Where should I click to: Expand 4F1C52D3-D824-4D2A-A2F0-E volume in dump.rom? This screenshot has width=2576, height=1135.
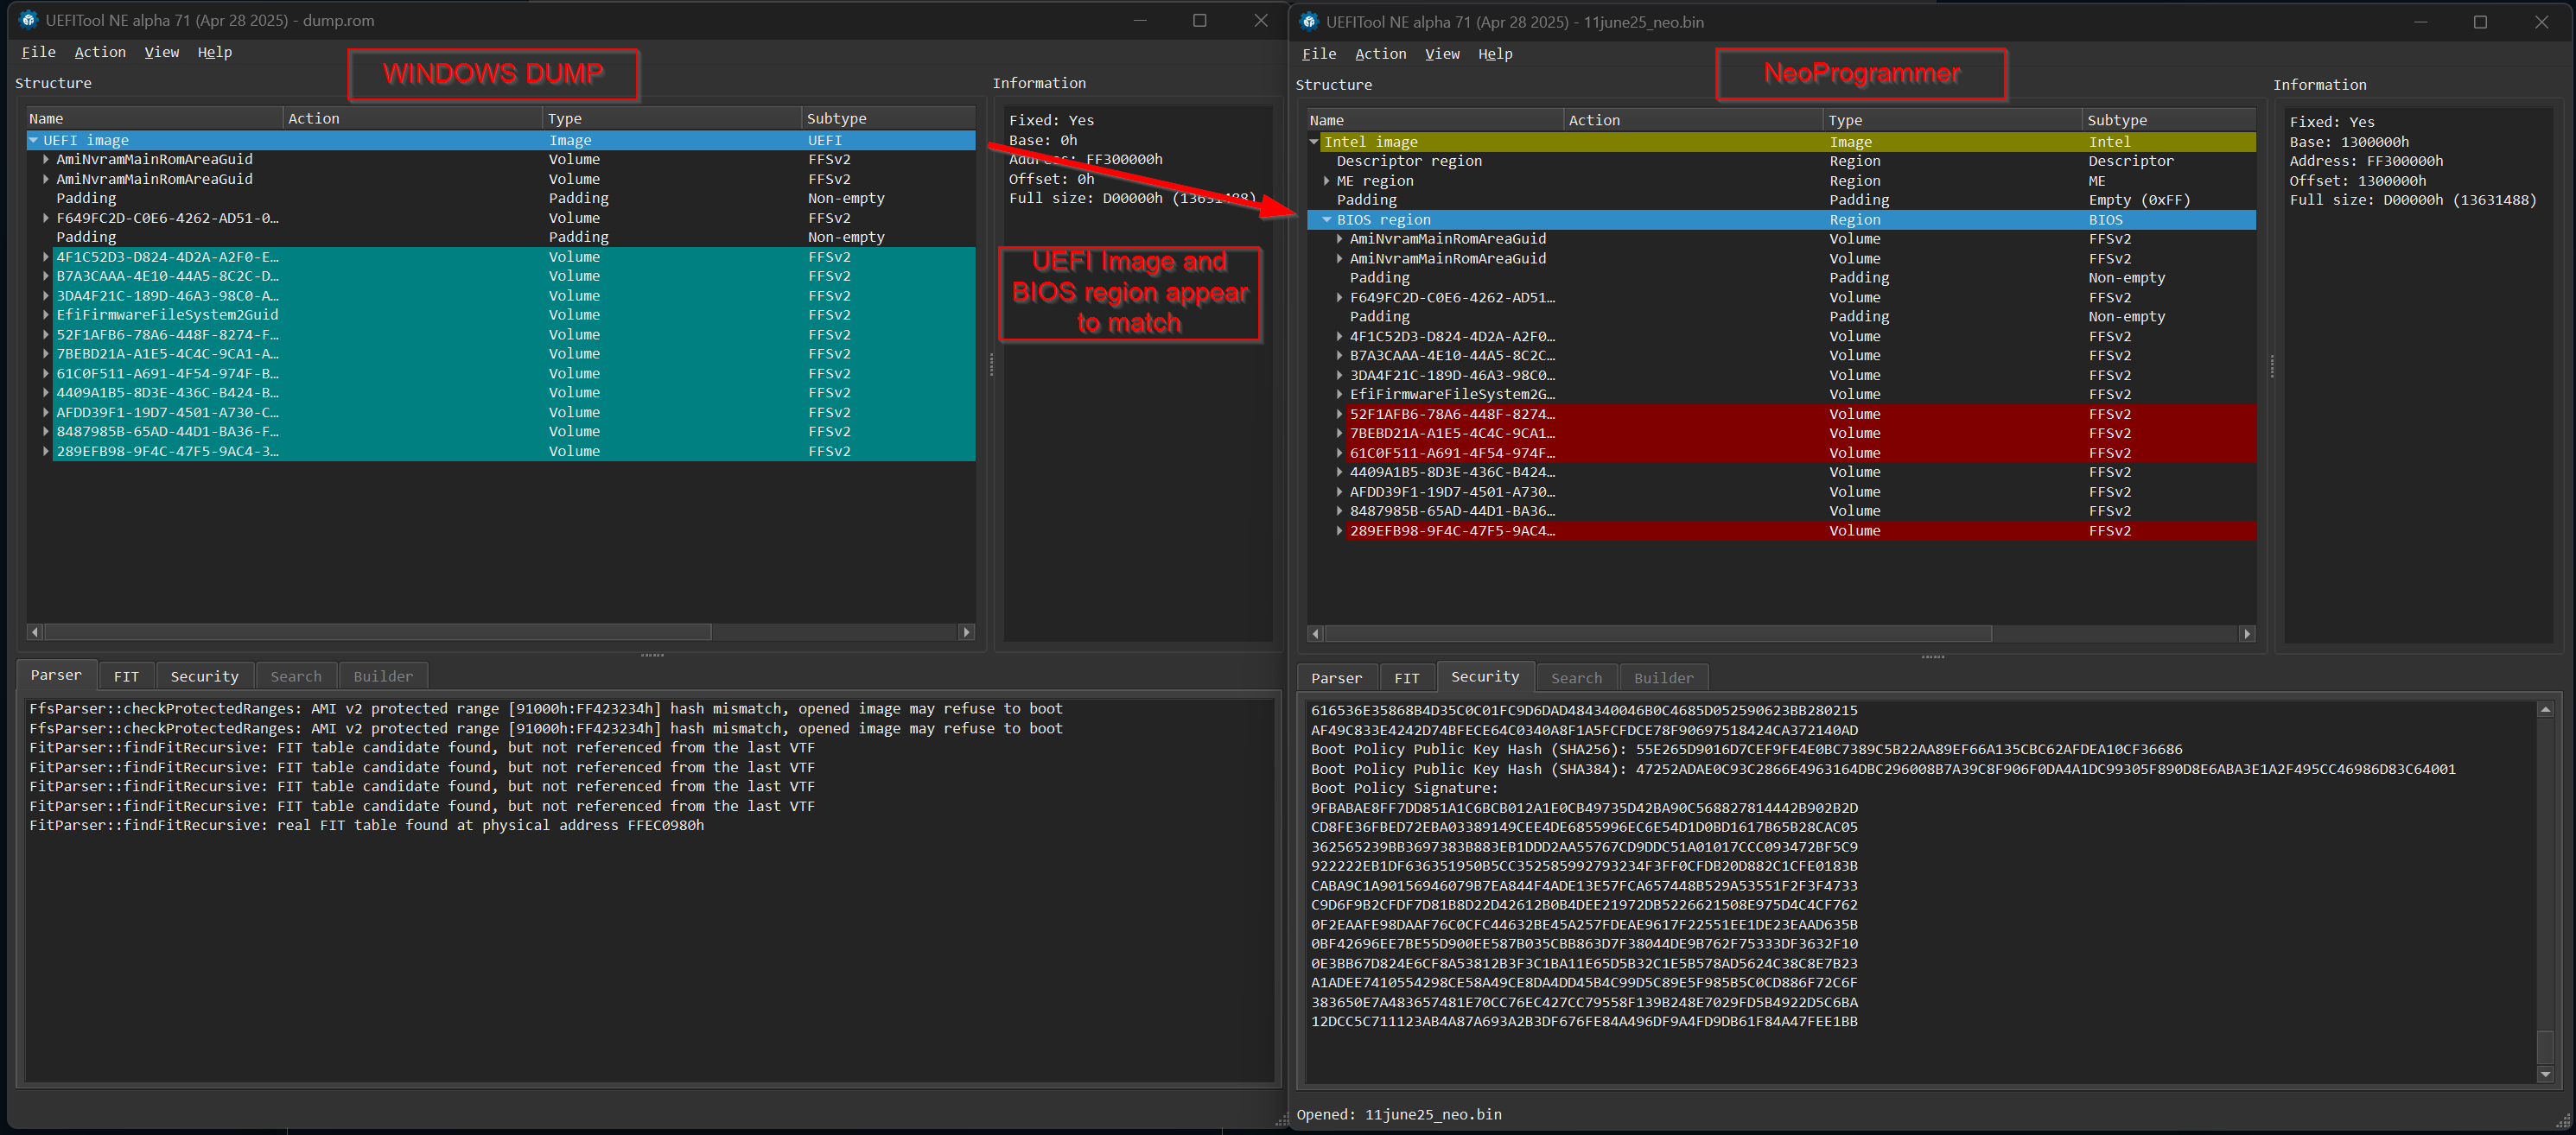click(46, 257)
